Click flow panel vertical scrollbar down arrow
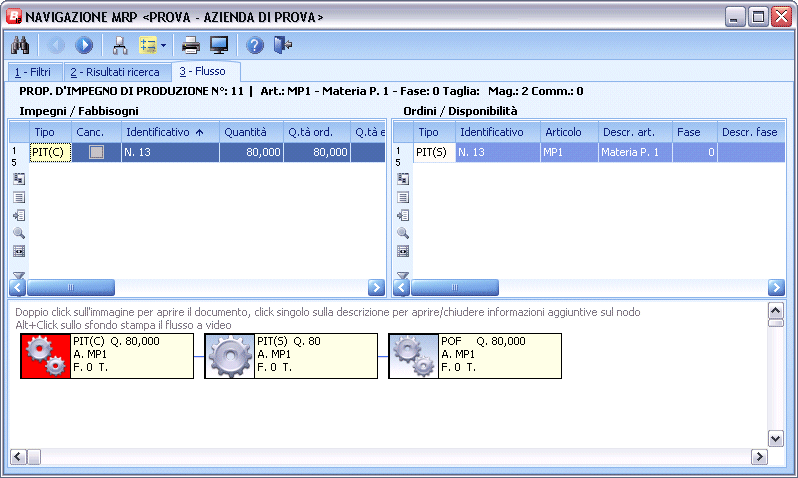This screenshot has width=798, height=478. (x=776, y=439)
